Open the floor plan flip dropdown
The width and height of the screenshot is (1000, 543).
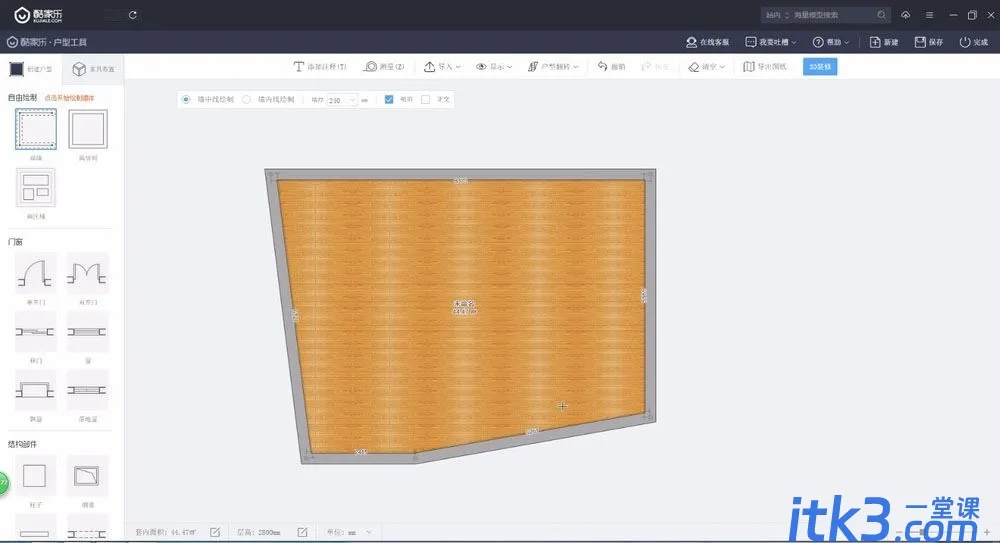click(x=553, y=66)
